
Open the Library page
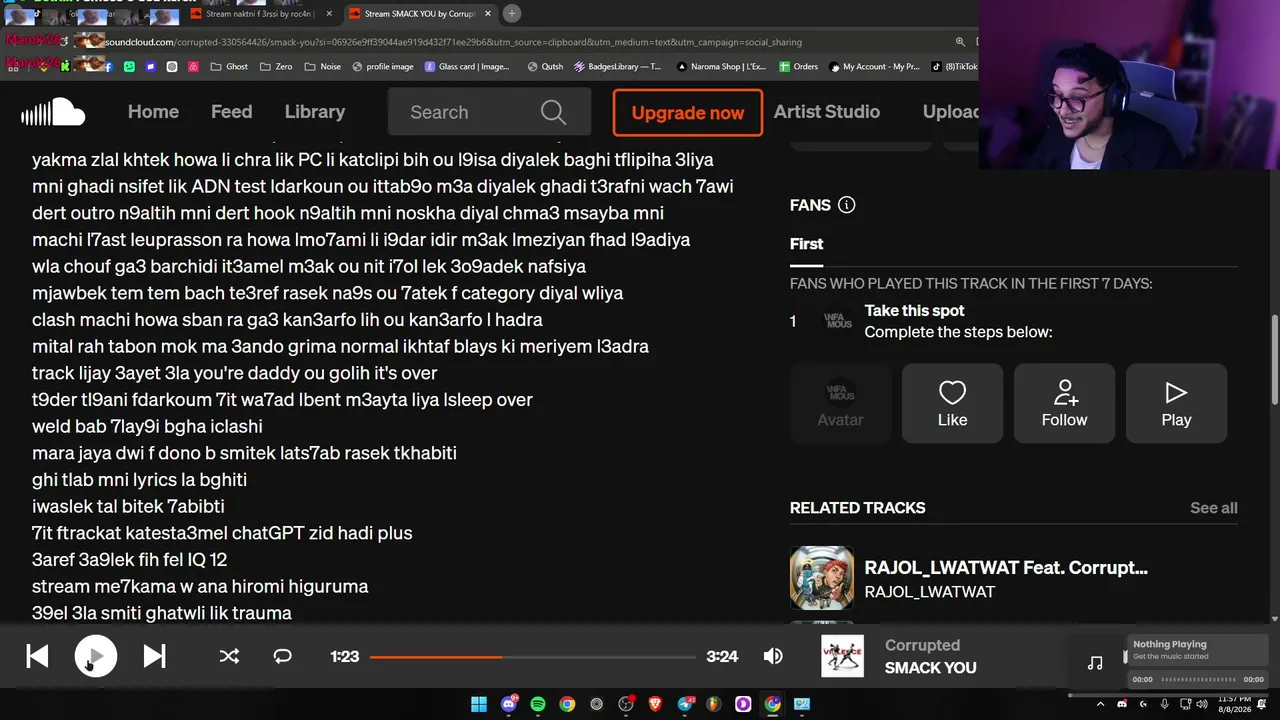315,112
